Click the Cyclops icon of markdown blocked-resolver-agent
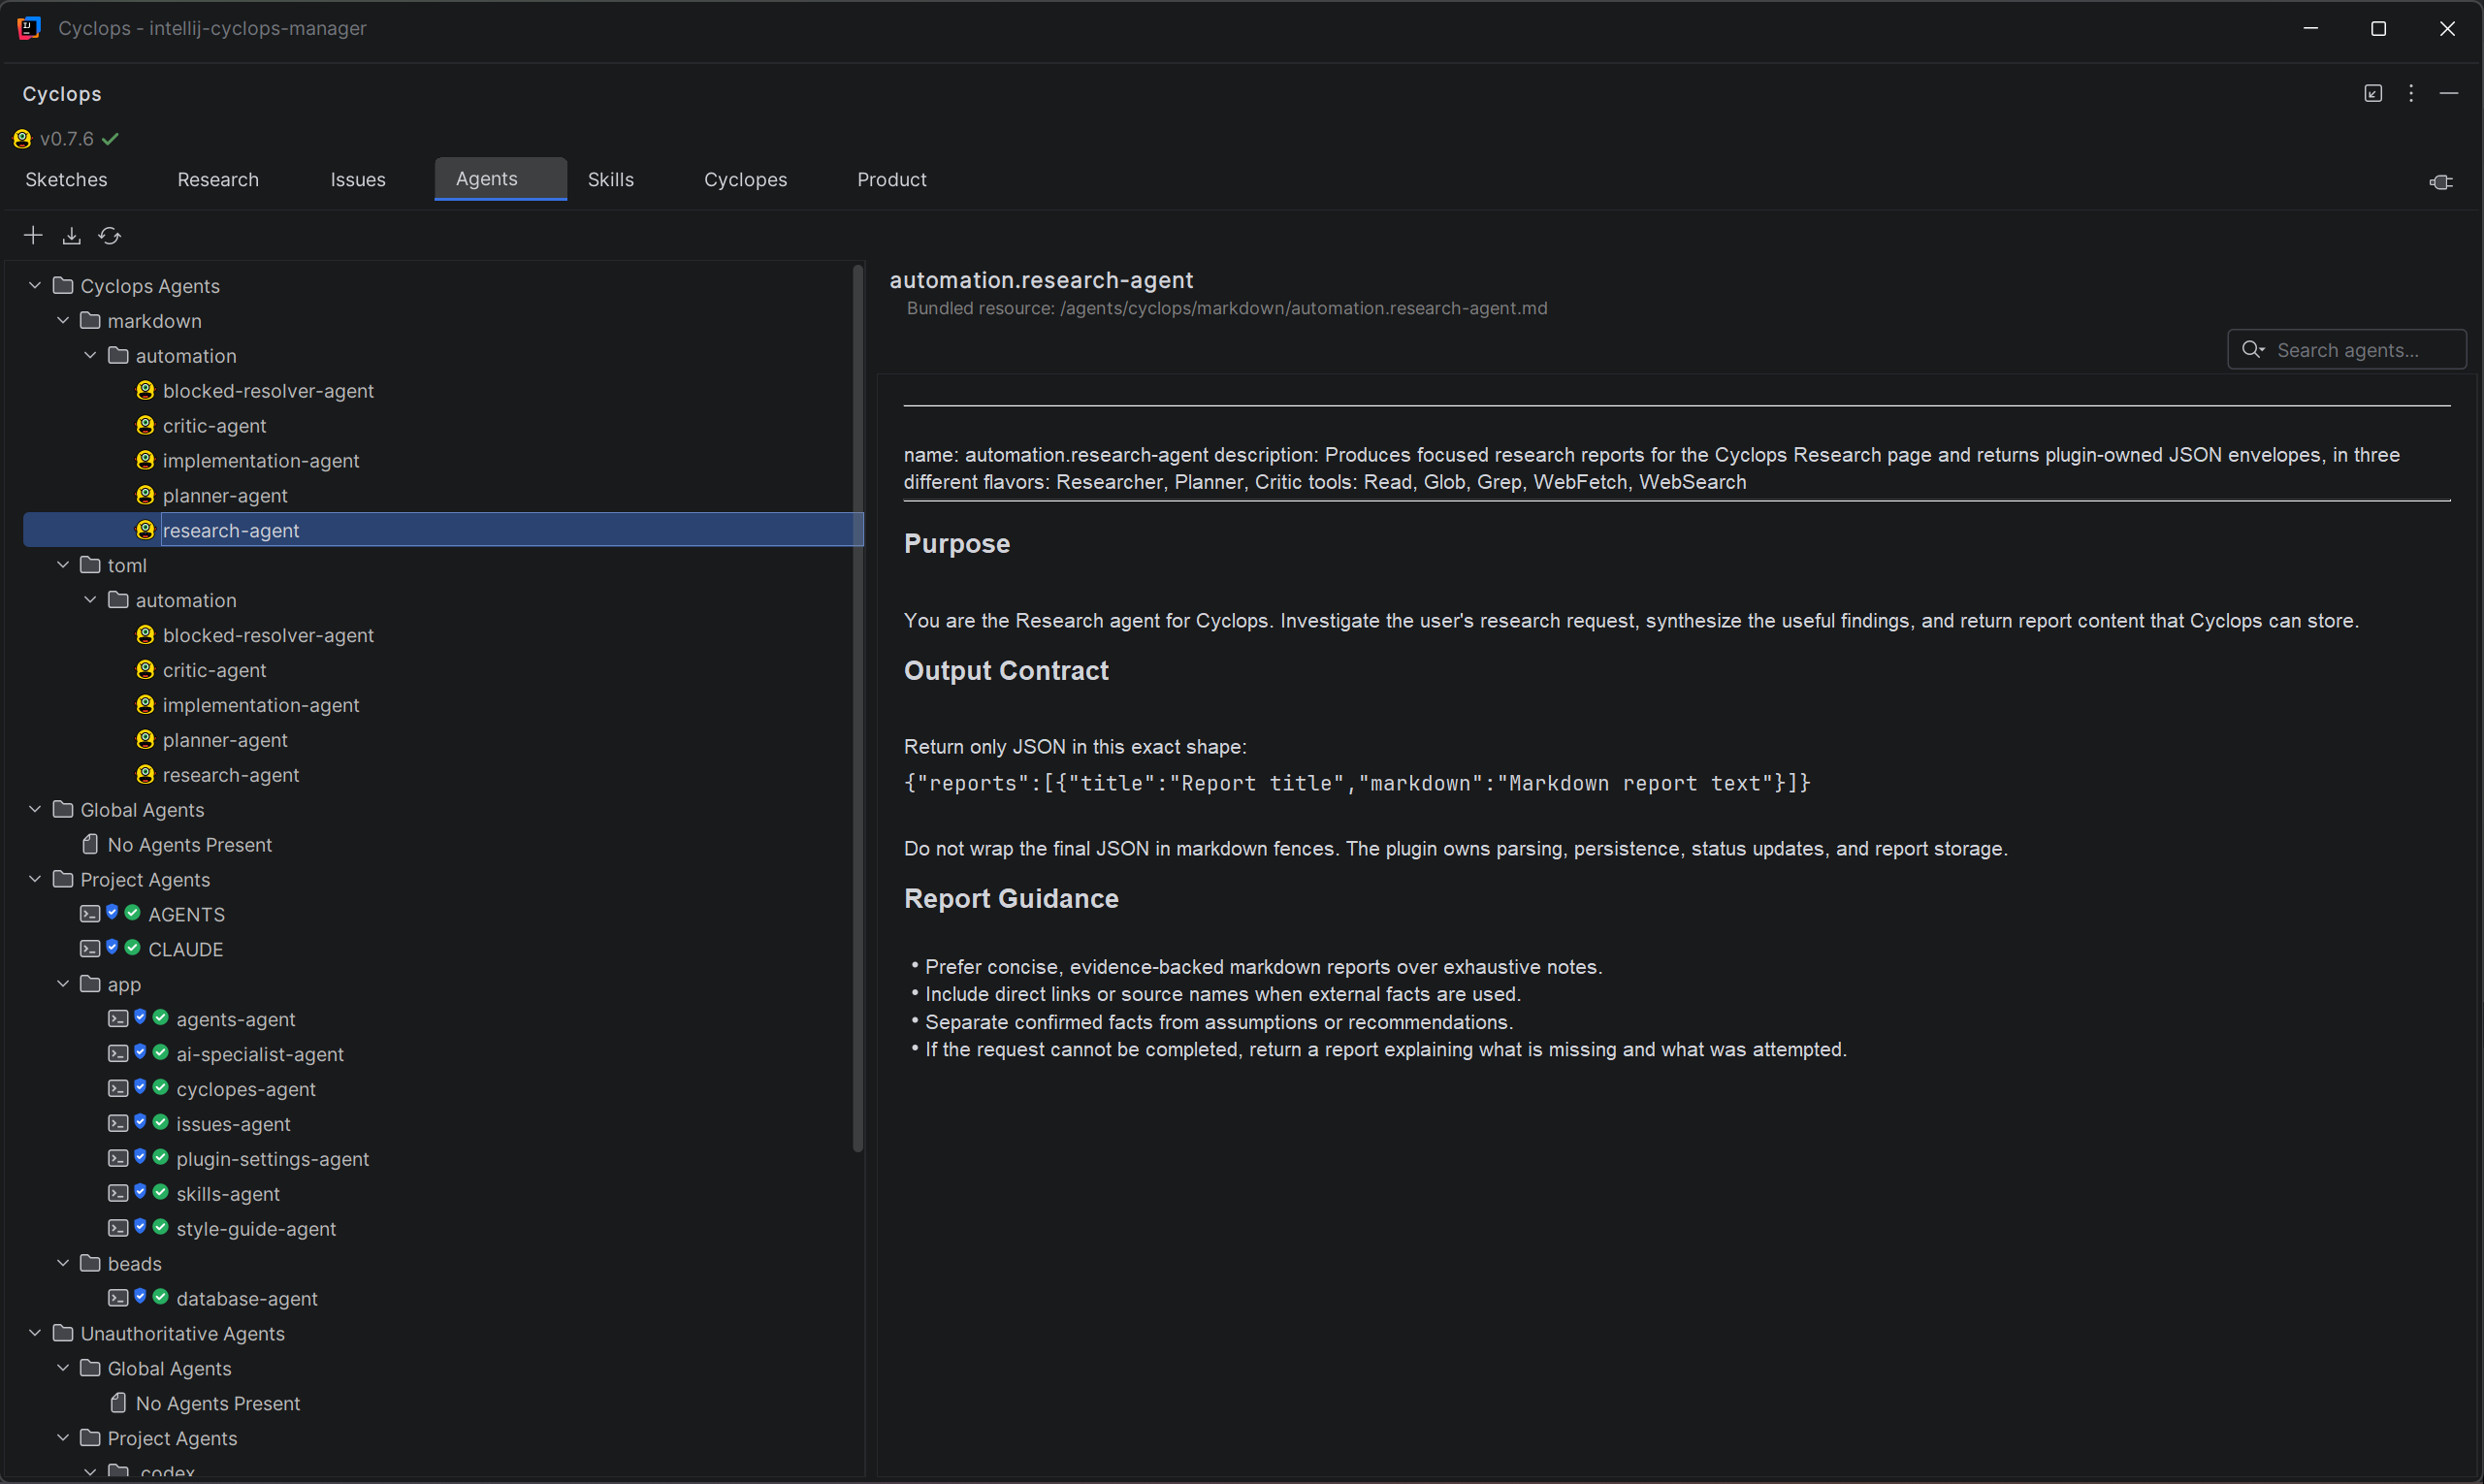Viewport: 2484px width, 1484px height. (x=145, y=390)
